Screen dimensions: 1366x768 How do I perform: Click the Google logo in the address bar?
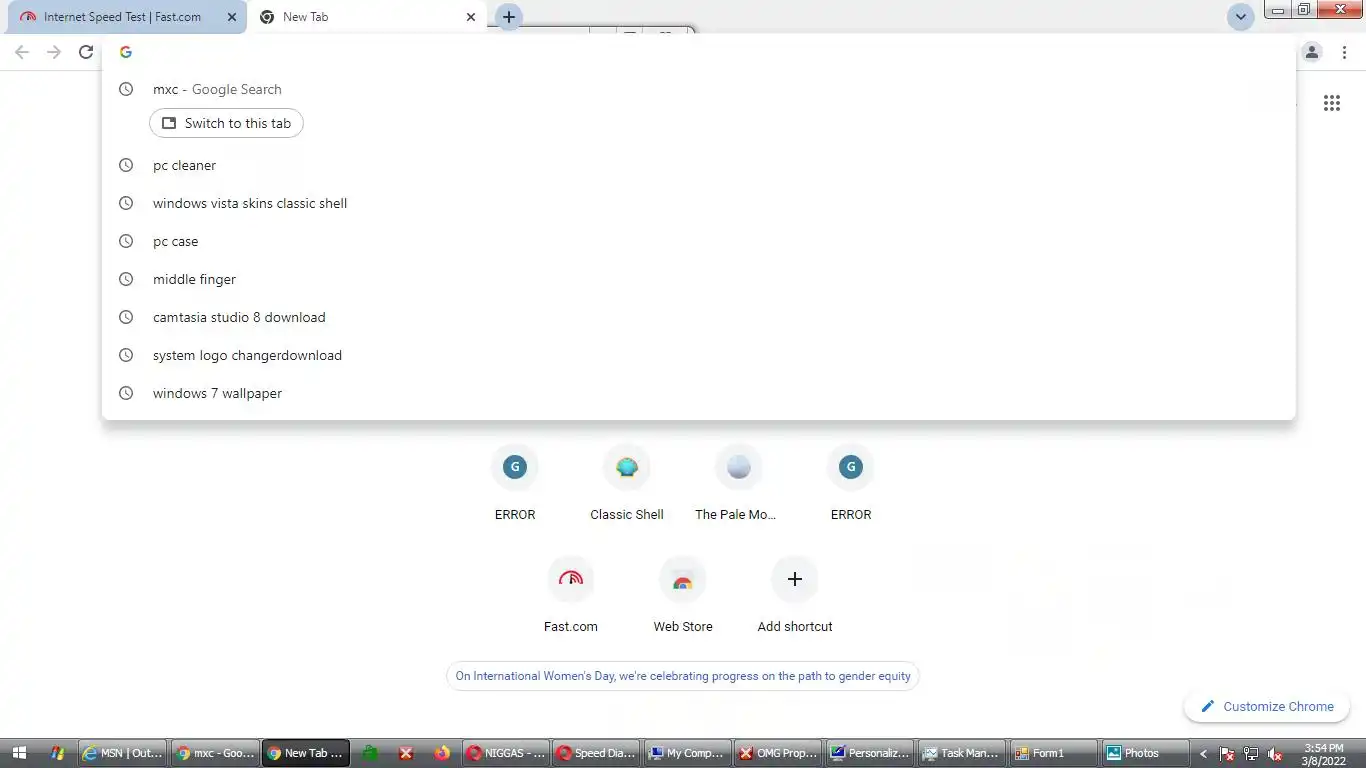(126, 52)
